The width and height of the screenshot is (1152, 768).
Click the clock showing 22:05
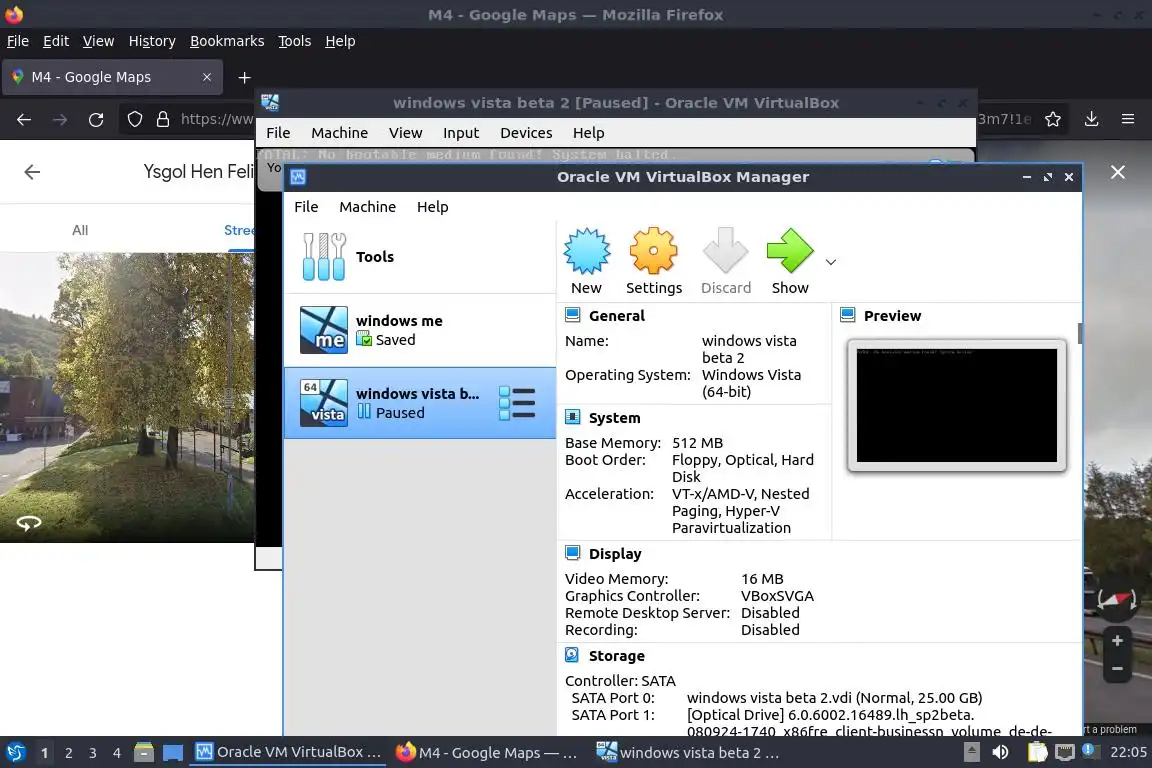coord(1128,753)
